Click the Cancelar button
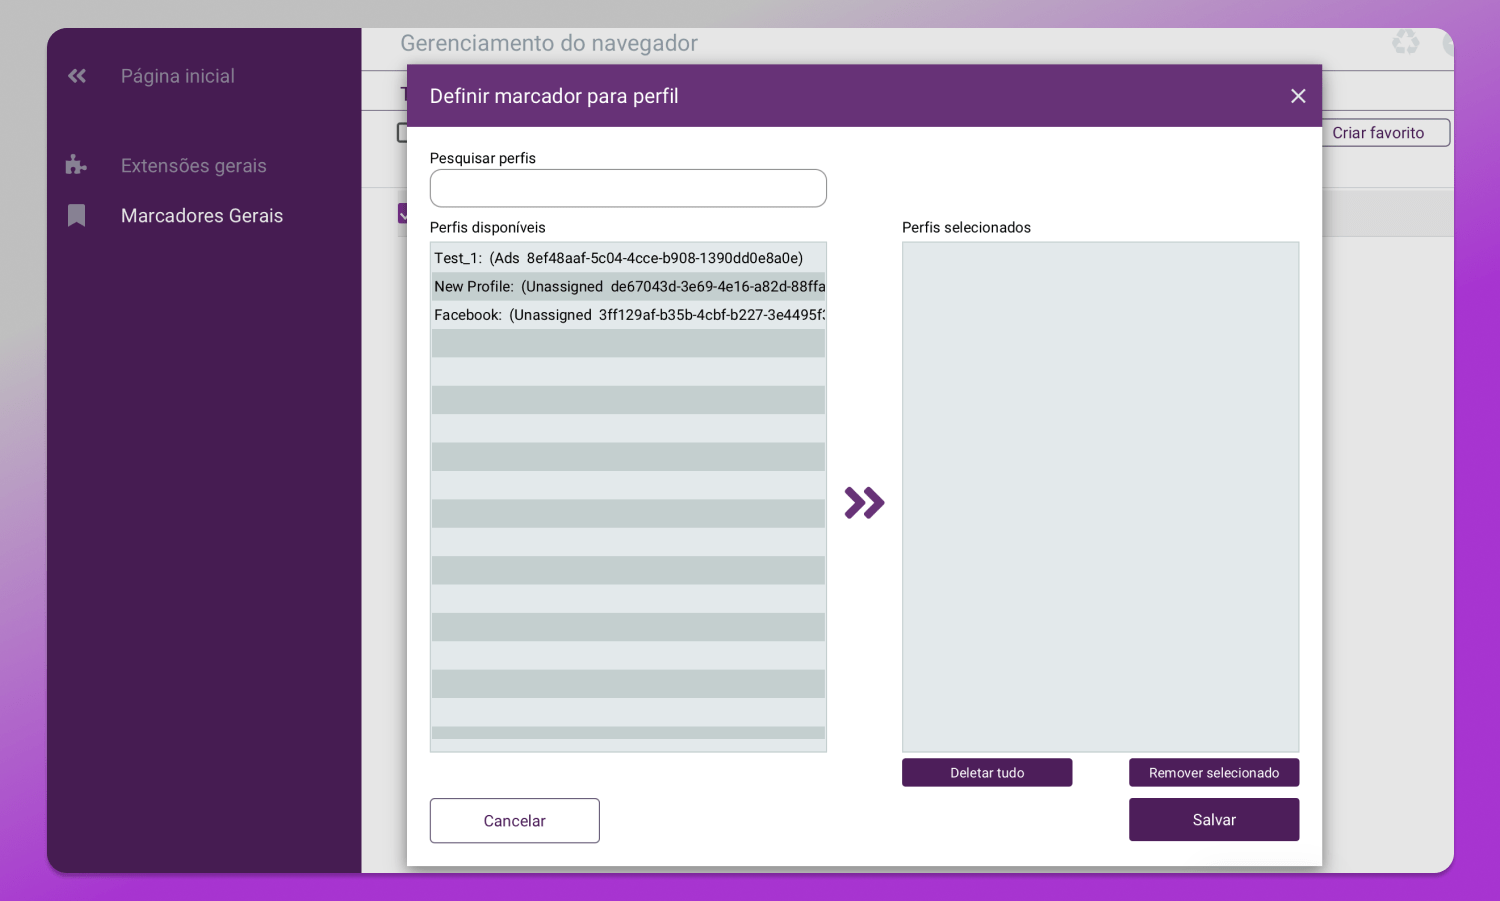This screenshot has width=1500, height=901. tap(515, 821)
